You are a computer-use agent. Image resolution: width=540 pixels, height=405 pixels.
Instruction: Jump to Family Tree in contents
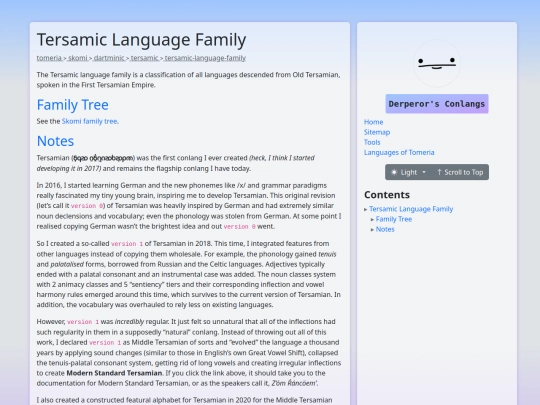click(394, 219)
